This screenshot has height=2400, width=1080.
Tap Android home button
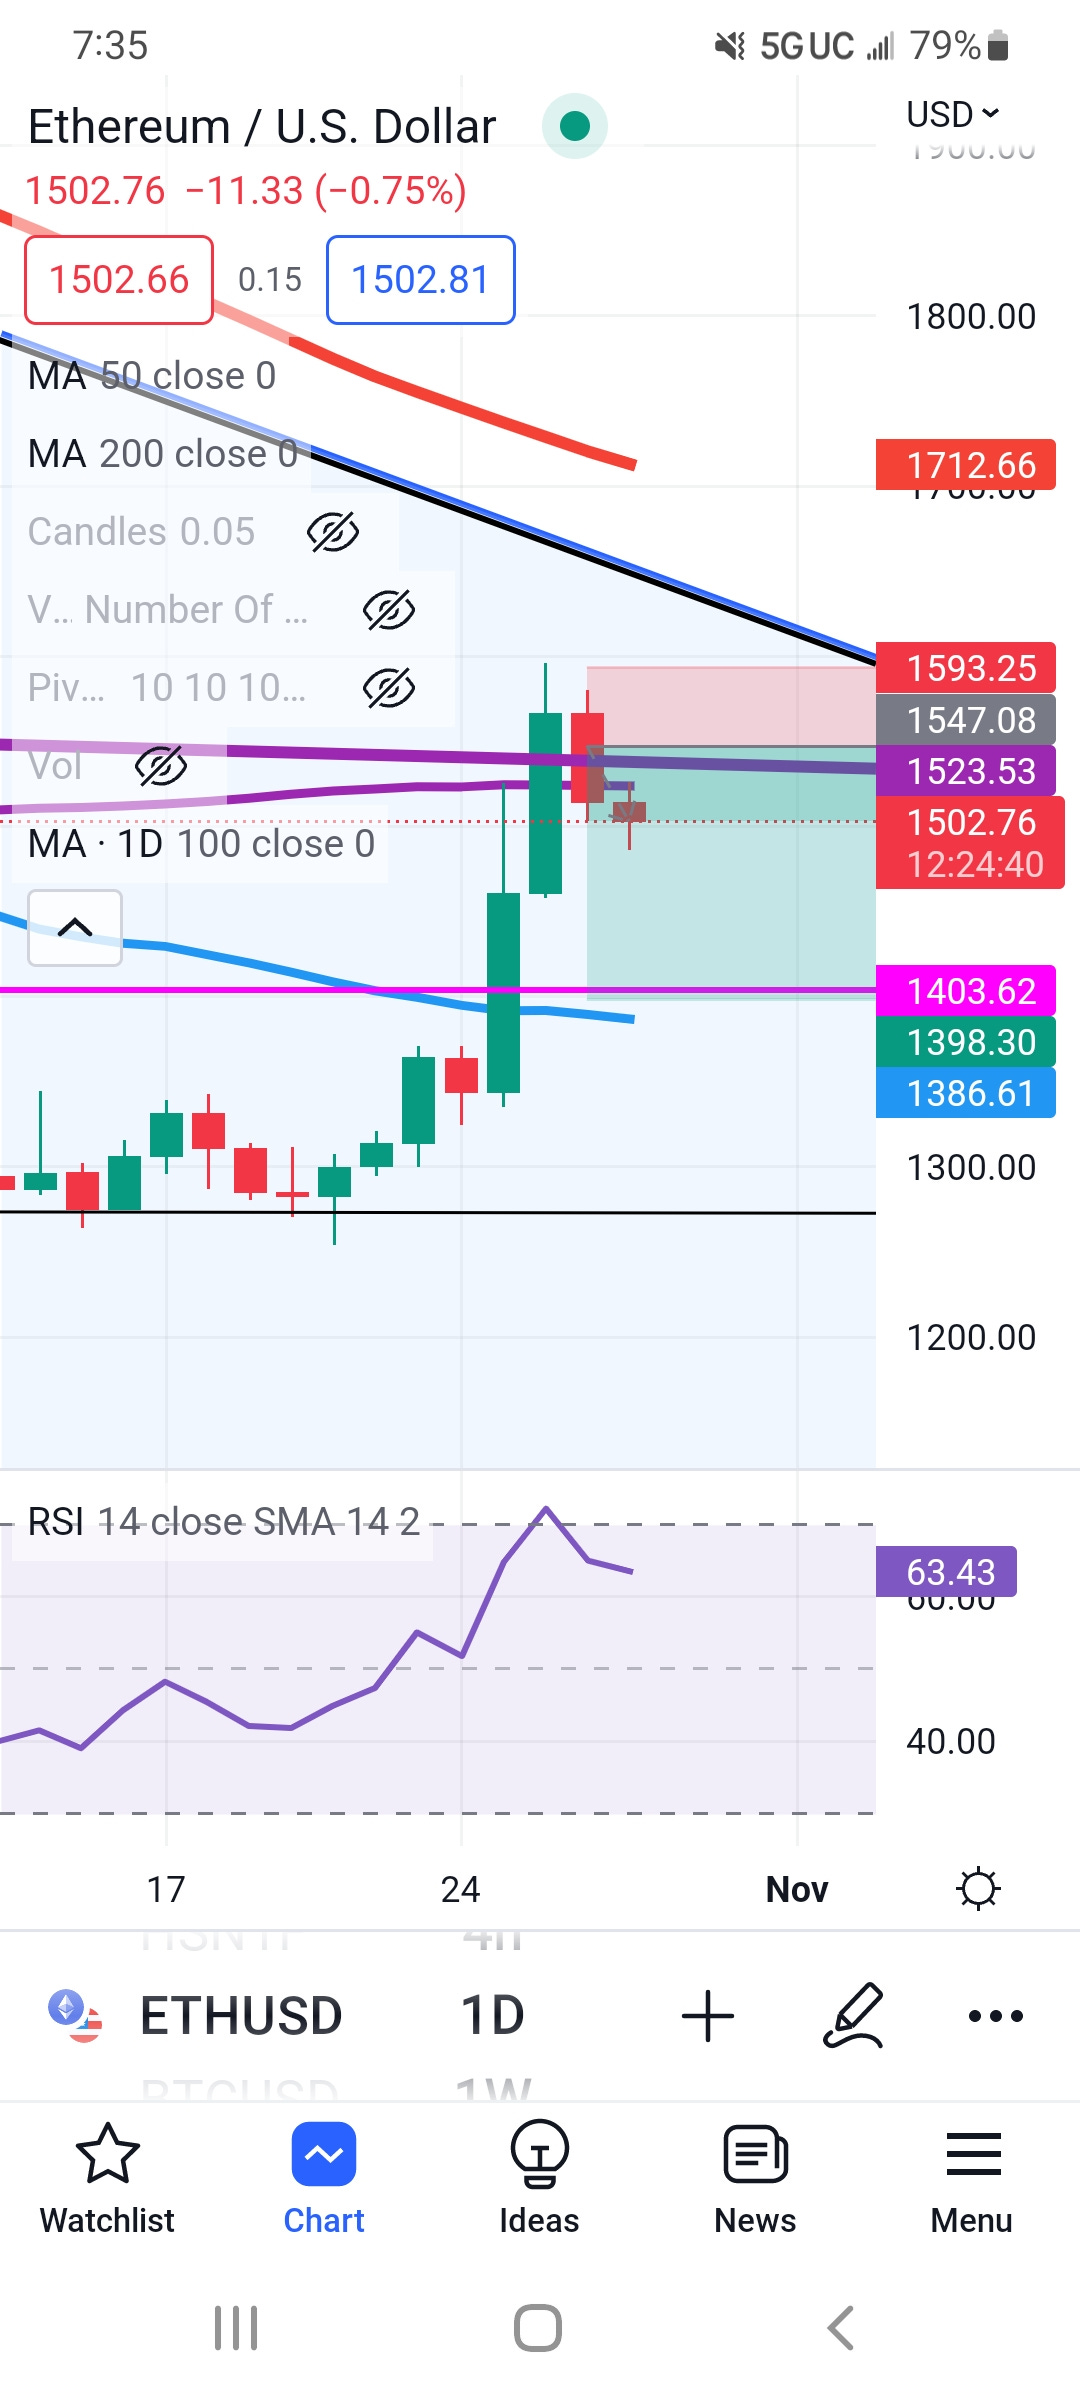(538, 2328)
